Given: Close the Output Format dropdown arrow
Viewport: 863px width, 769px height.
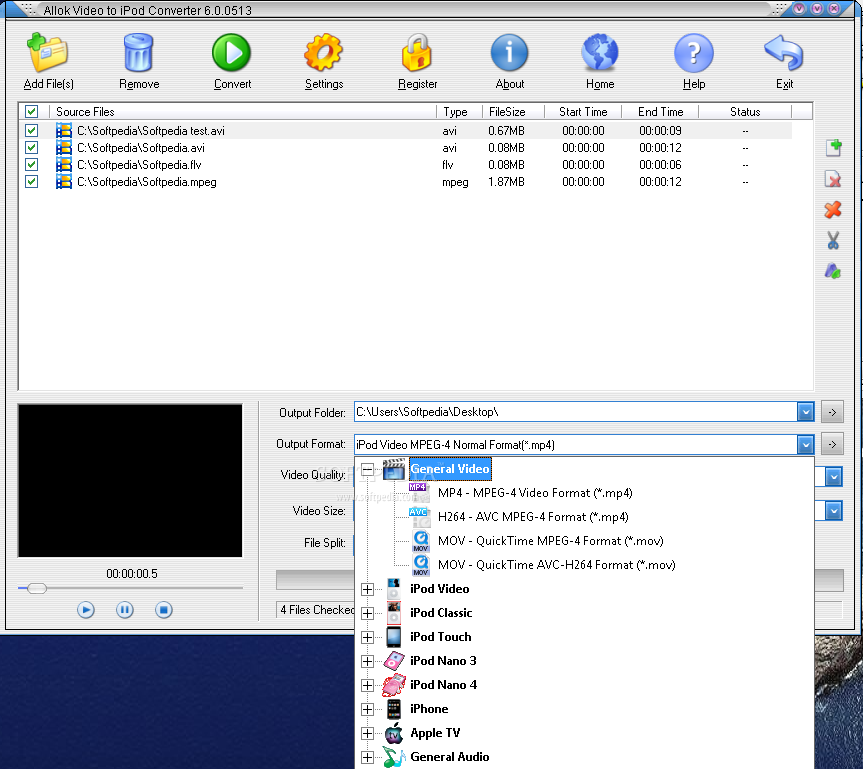Looking at the screenshot, I should [805, 444].
